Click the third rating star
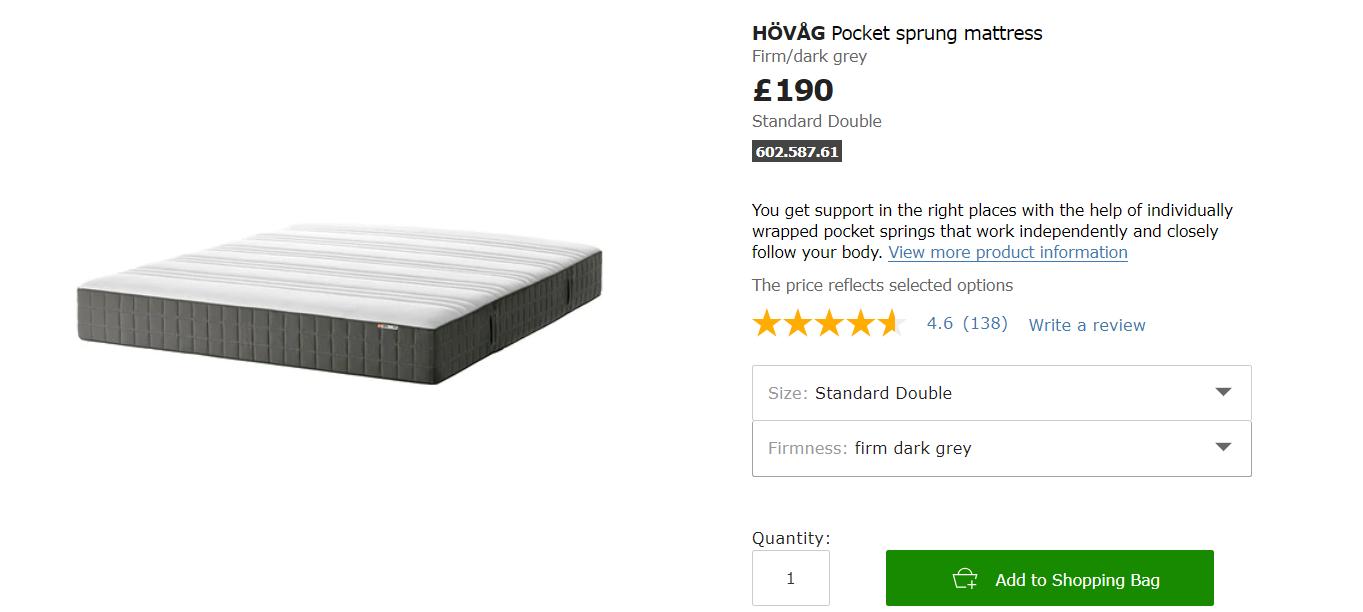1363x612 pixels. click(830, 323)
